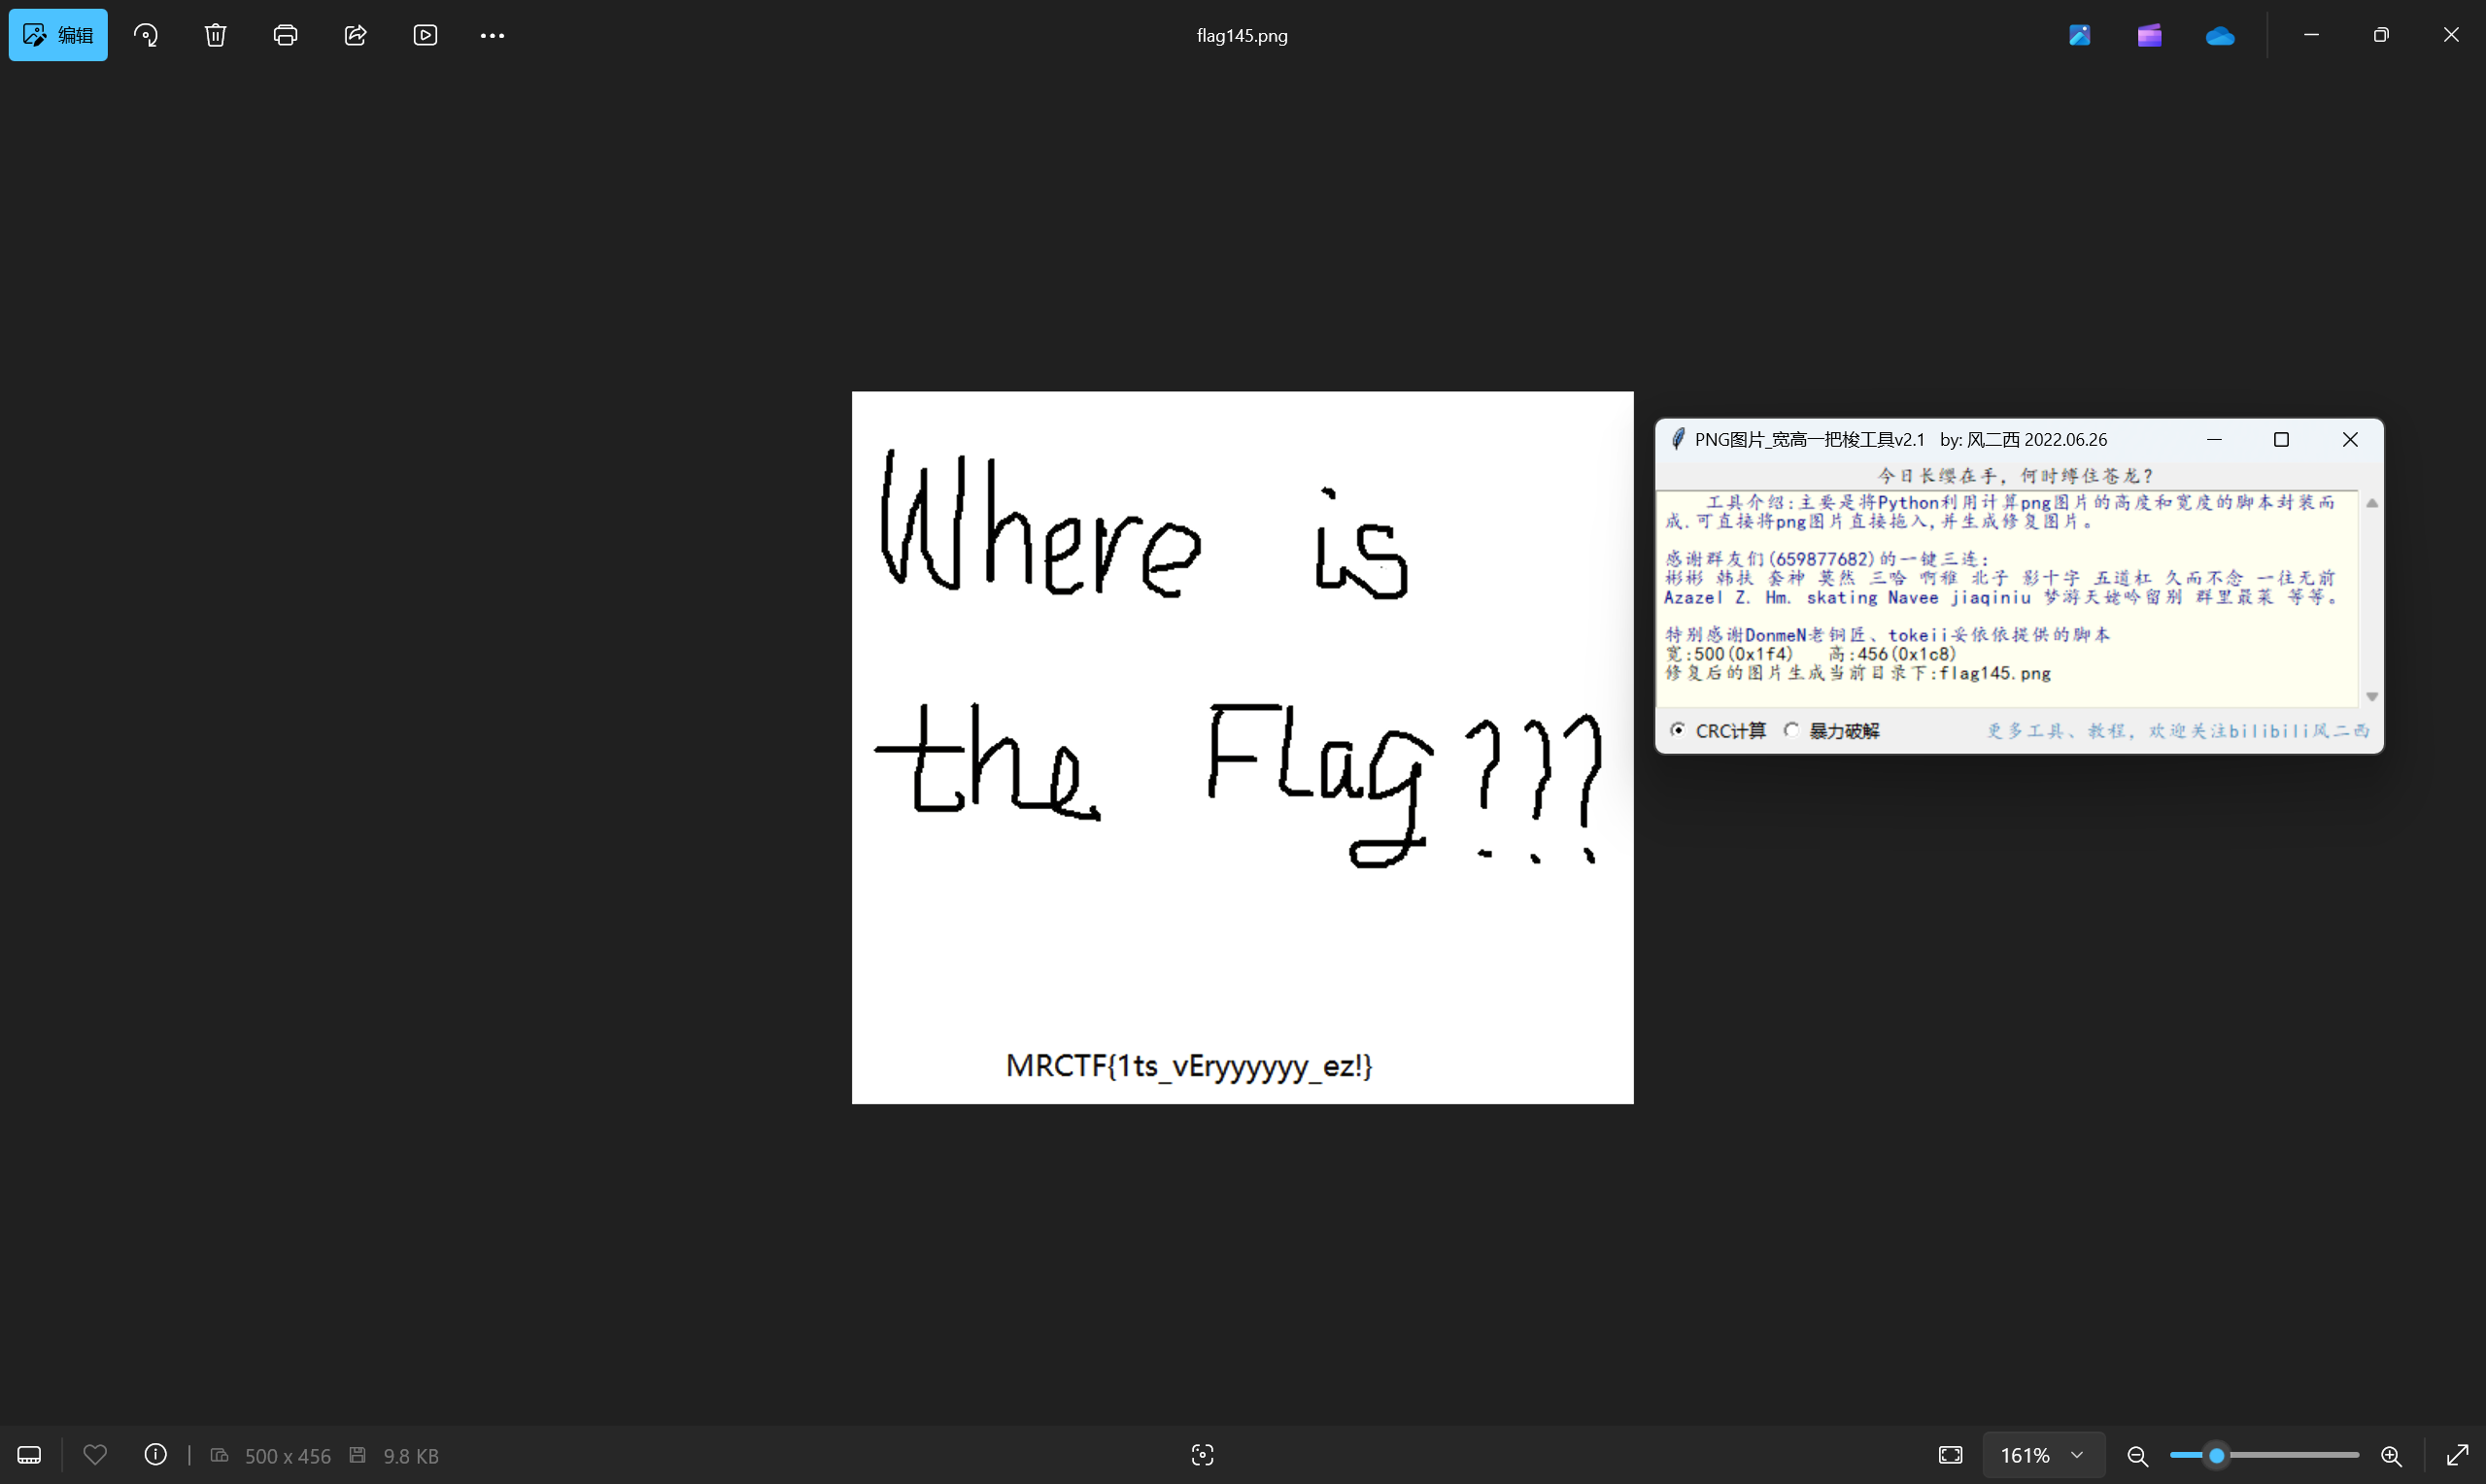
Task: Delete the image using the trash icon
Action: [216, 35]
